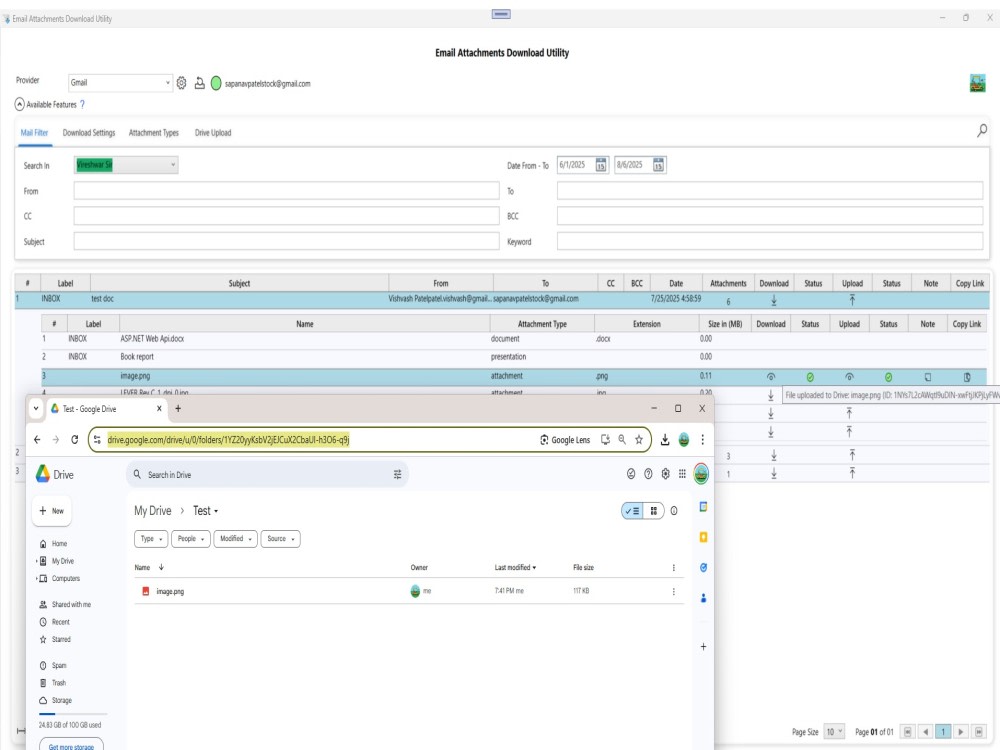Switch to Drive Upload tab
The width and height of the screenshot is (1000, 750).
[x=213, y=133]
